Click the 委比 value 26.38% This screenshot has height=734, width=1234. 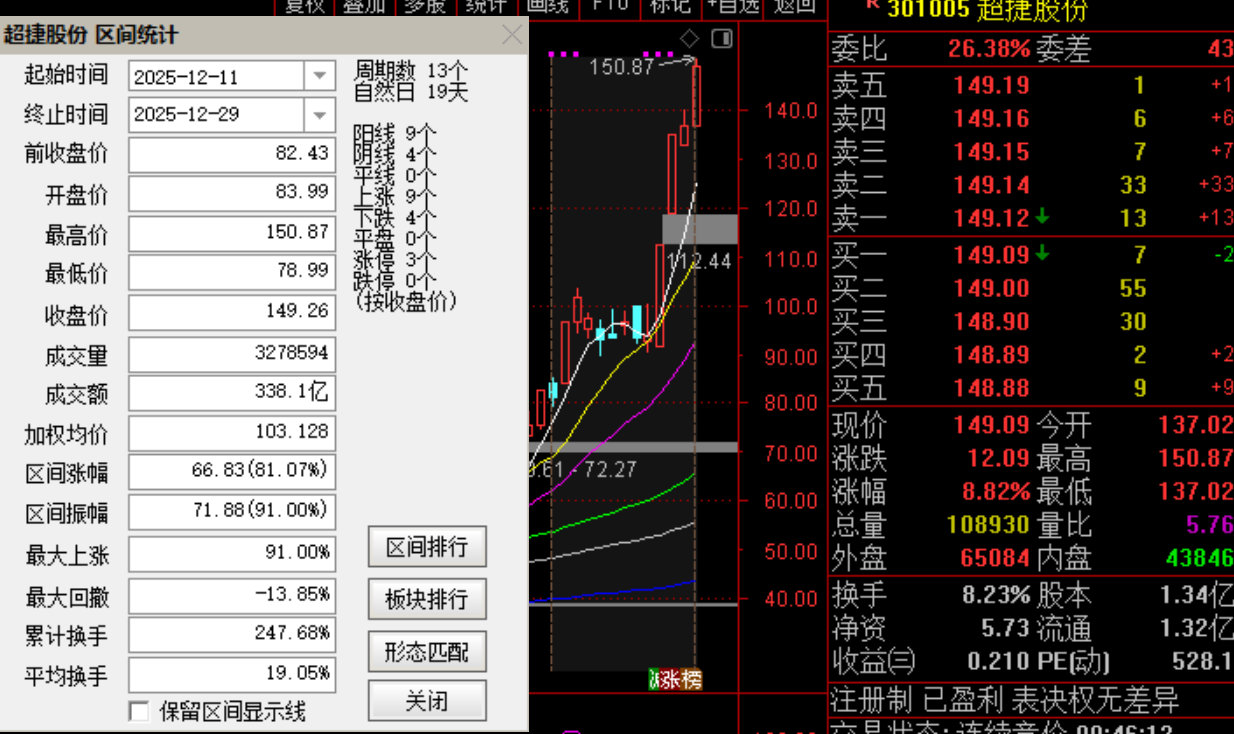(988, 48)
